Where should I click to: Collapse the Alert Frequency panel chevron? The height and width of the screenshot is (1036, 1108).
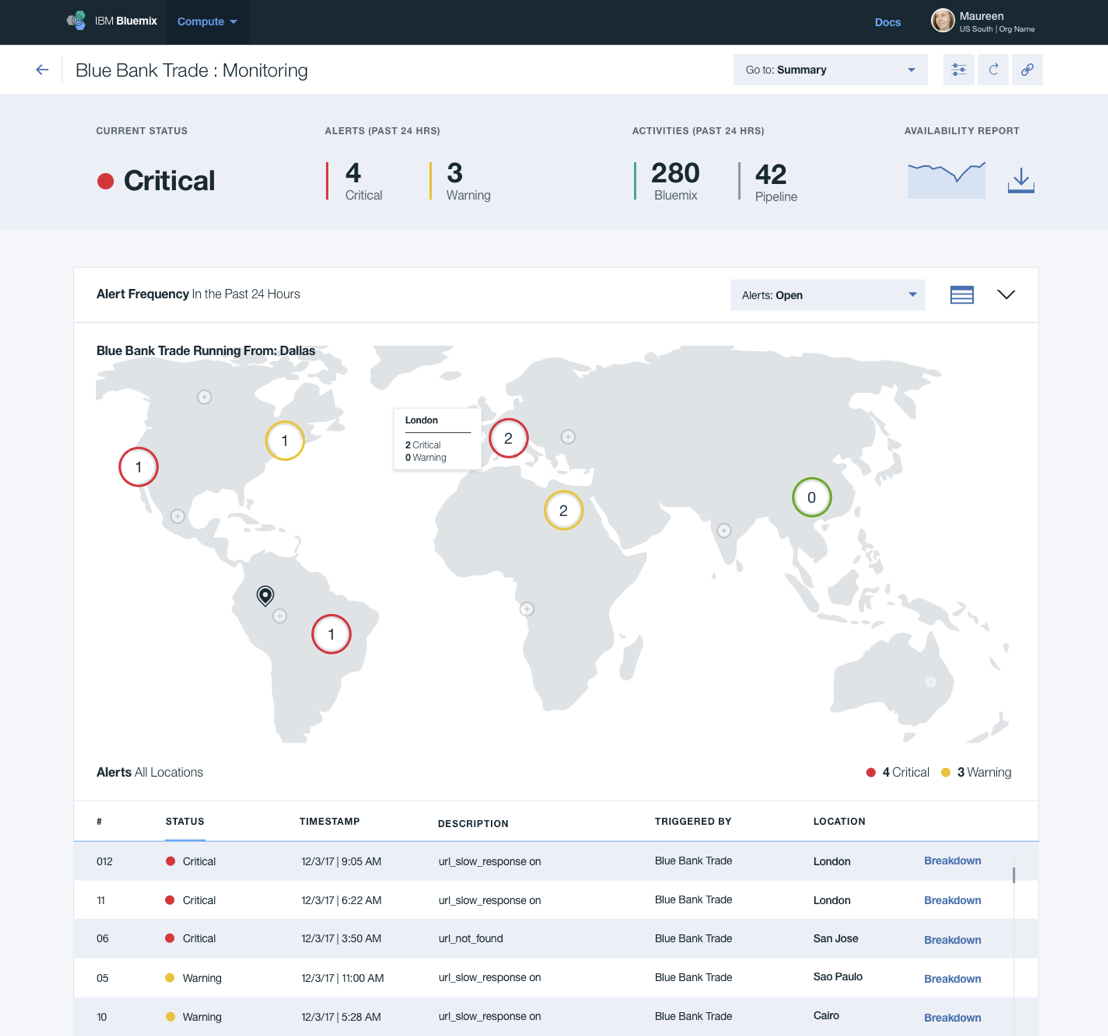[x=1006, y=295]
